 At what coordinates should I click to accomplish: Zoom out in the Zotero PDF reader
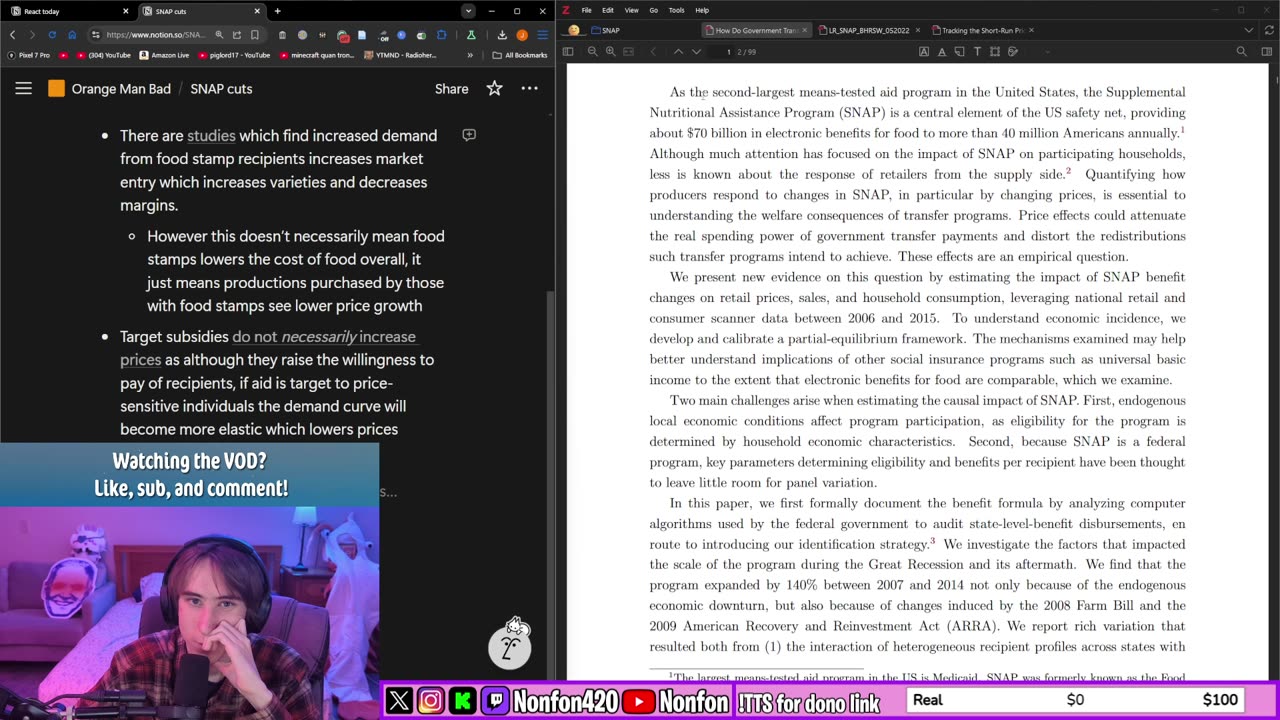click(x=592, y=51)
